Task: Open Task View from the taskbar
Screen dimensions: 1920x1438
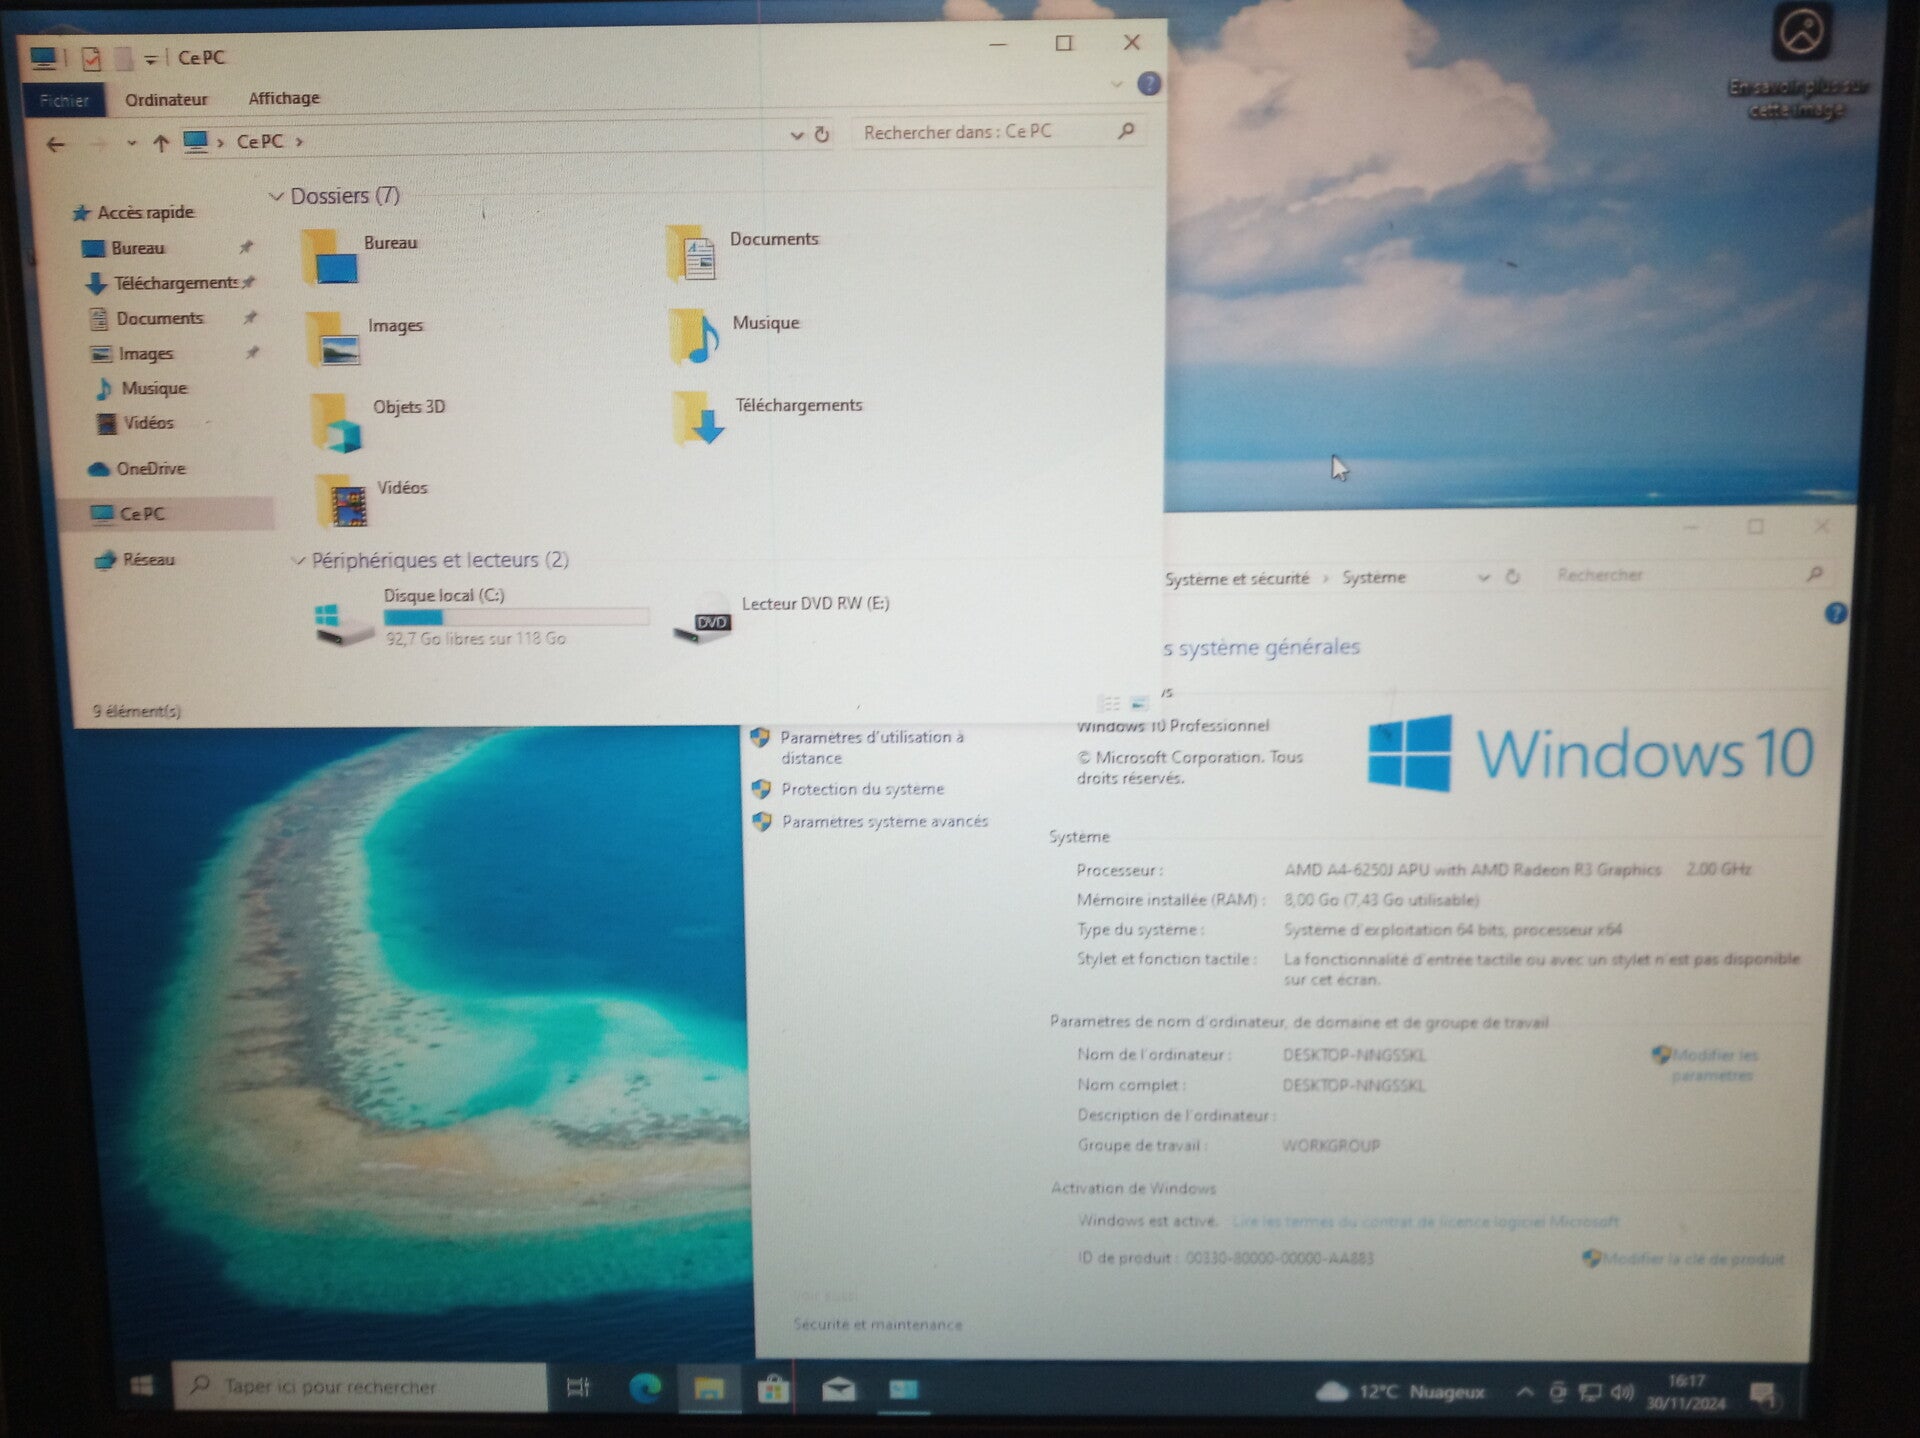Action: (x=578, y=1388)
